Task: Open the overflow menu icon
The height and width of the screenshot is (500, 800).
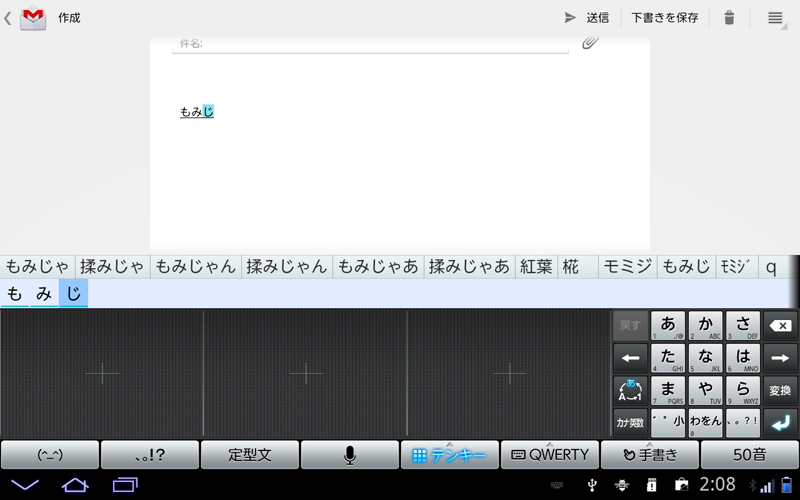Action: 775,18
